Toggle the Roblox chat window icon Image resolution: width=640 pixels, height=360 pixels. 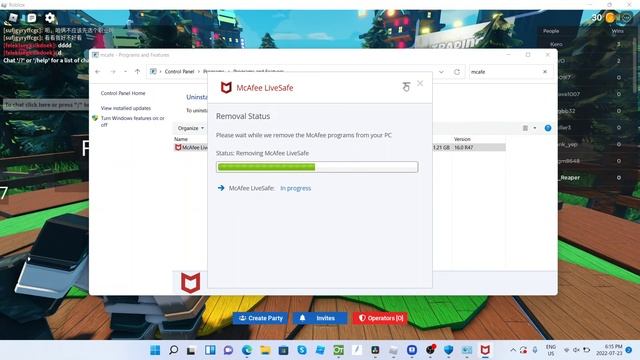pos(32,18)
